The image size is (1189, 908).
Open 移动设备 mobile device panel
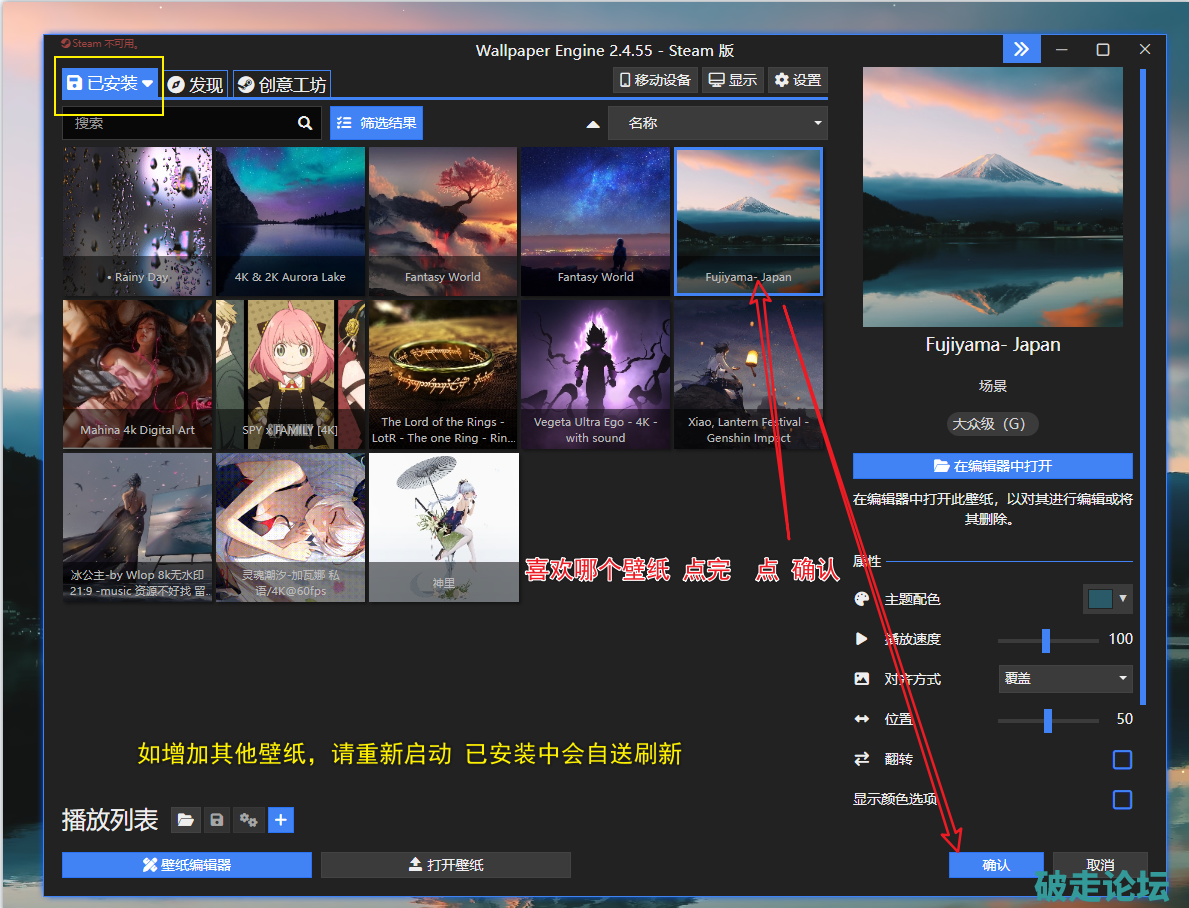click(655, 80)
